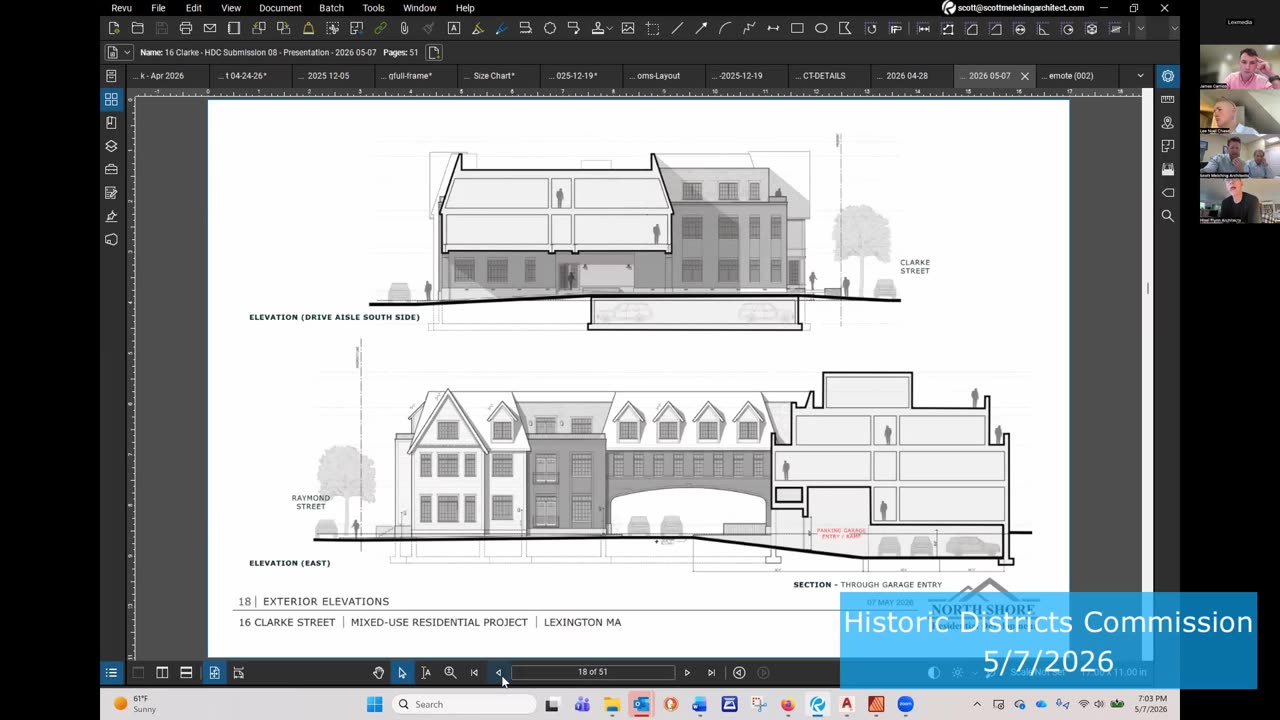
Task: Select the Pan hand tool
Action: coord(378,673)
